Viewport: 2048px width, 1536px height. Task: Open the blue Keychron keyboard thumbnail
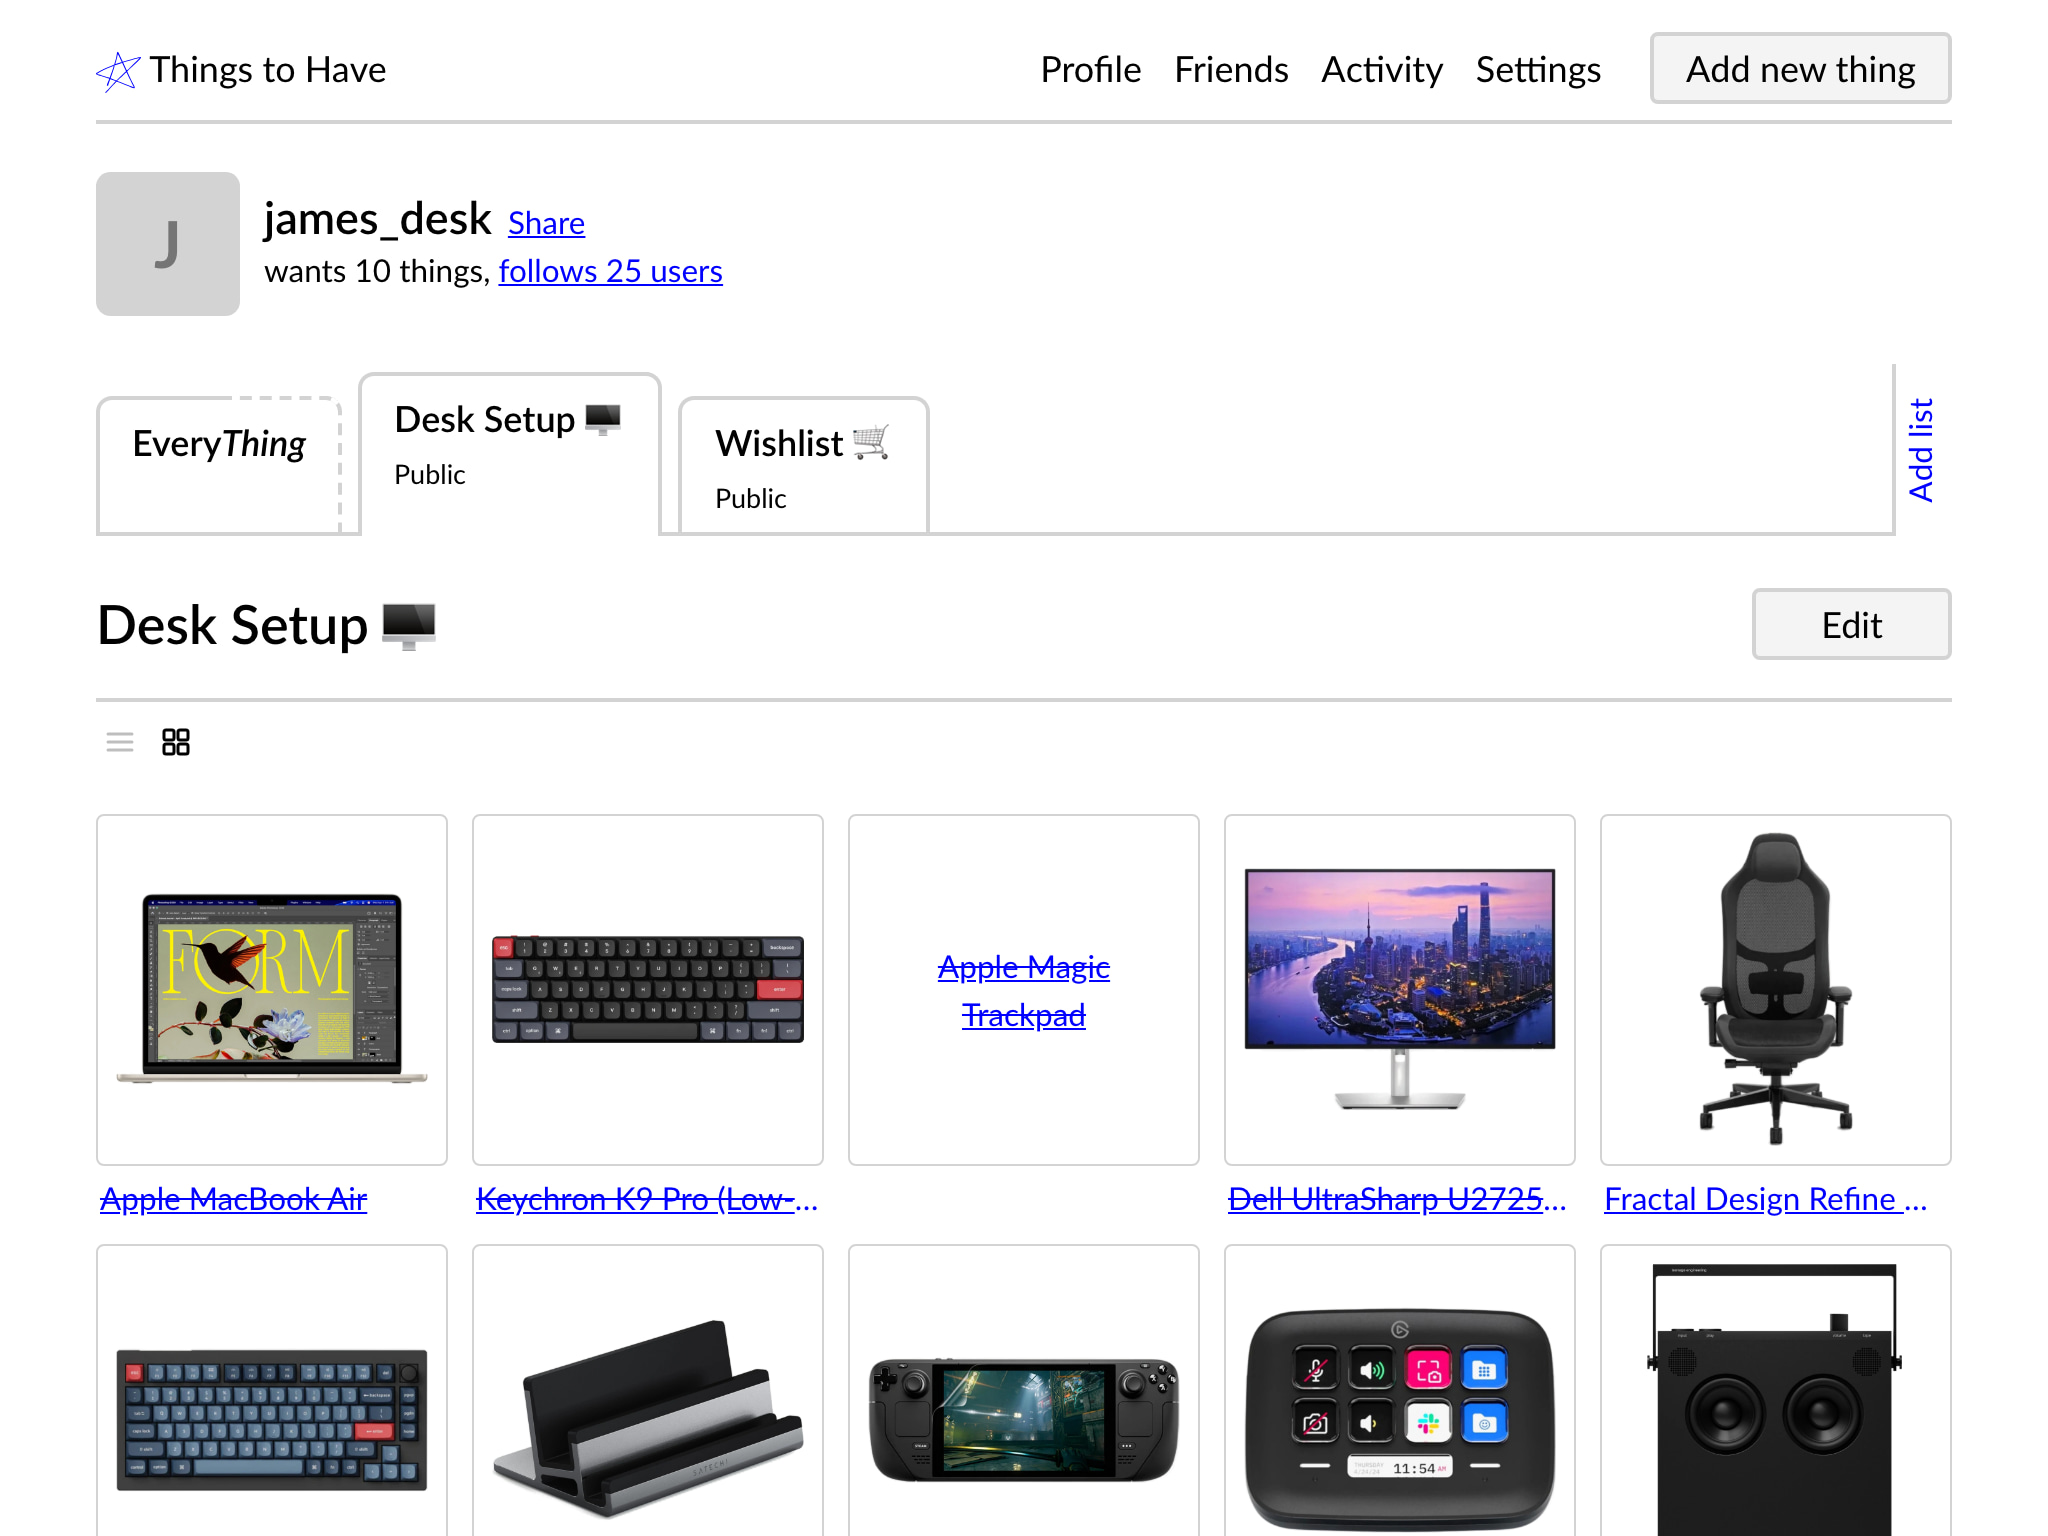click(x=272, y=1390)
